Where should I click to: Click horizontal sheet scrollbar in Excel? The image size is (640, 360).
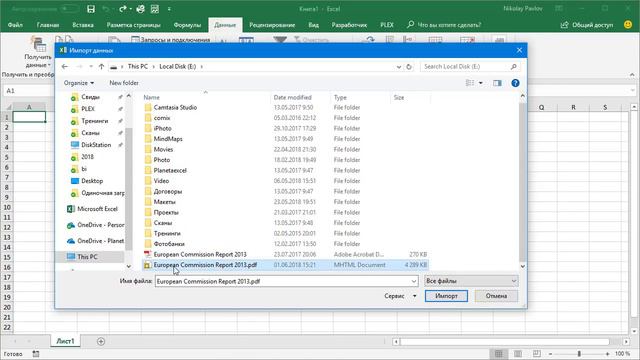(x=504, y=342)
